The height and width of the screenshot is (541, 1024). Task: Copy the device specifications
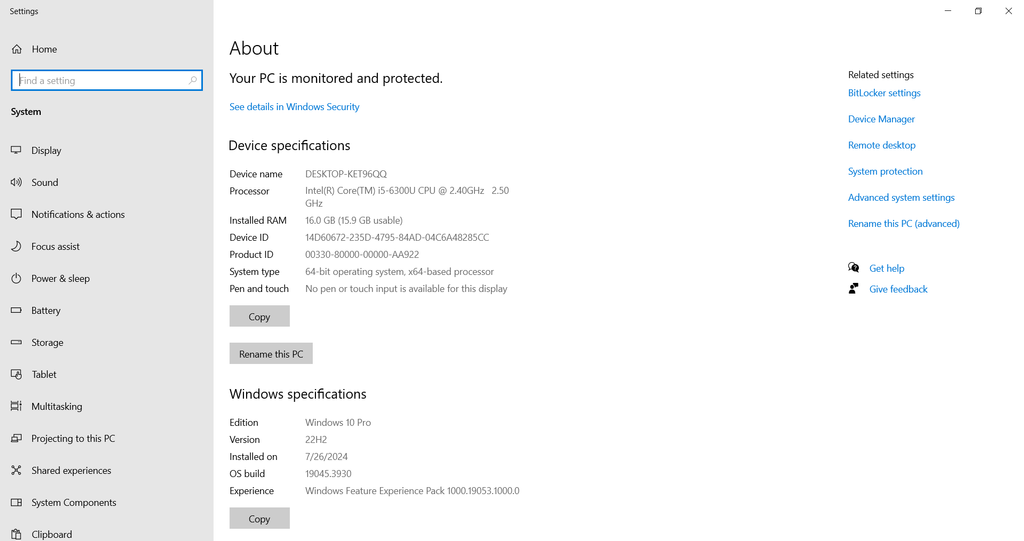pyautogui.click(x=259, y=316)
